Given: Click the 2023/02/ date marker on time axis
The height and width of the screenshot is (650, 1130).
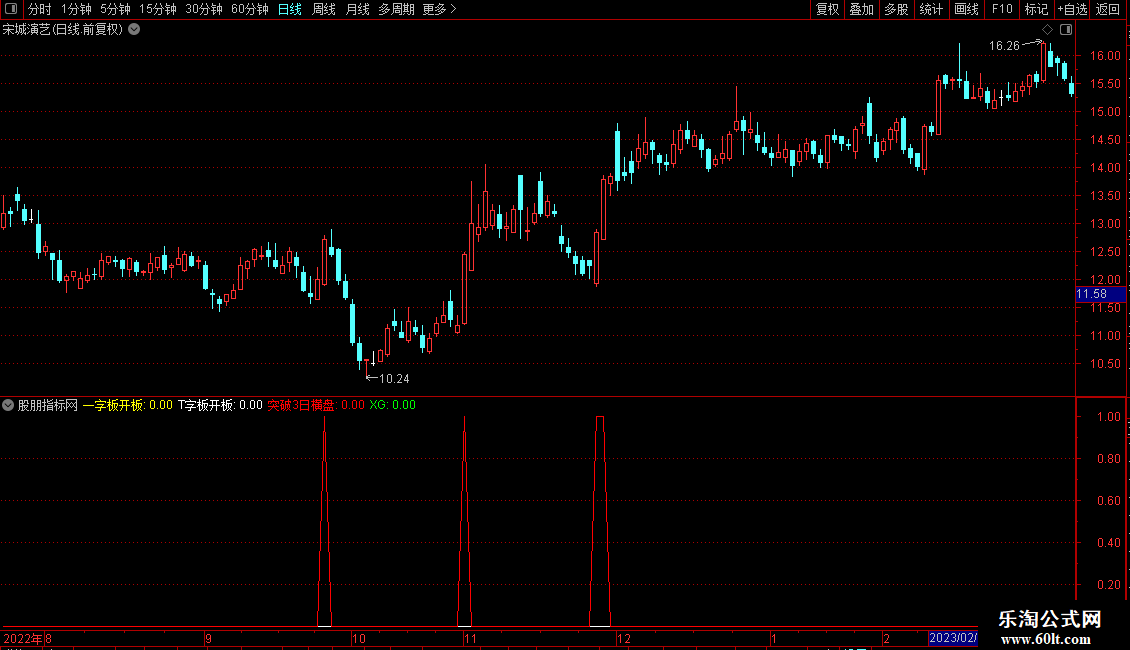Looking at the screenshot, I should (x=953, y=638).
